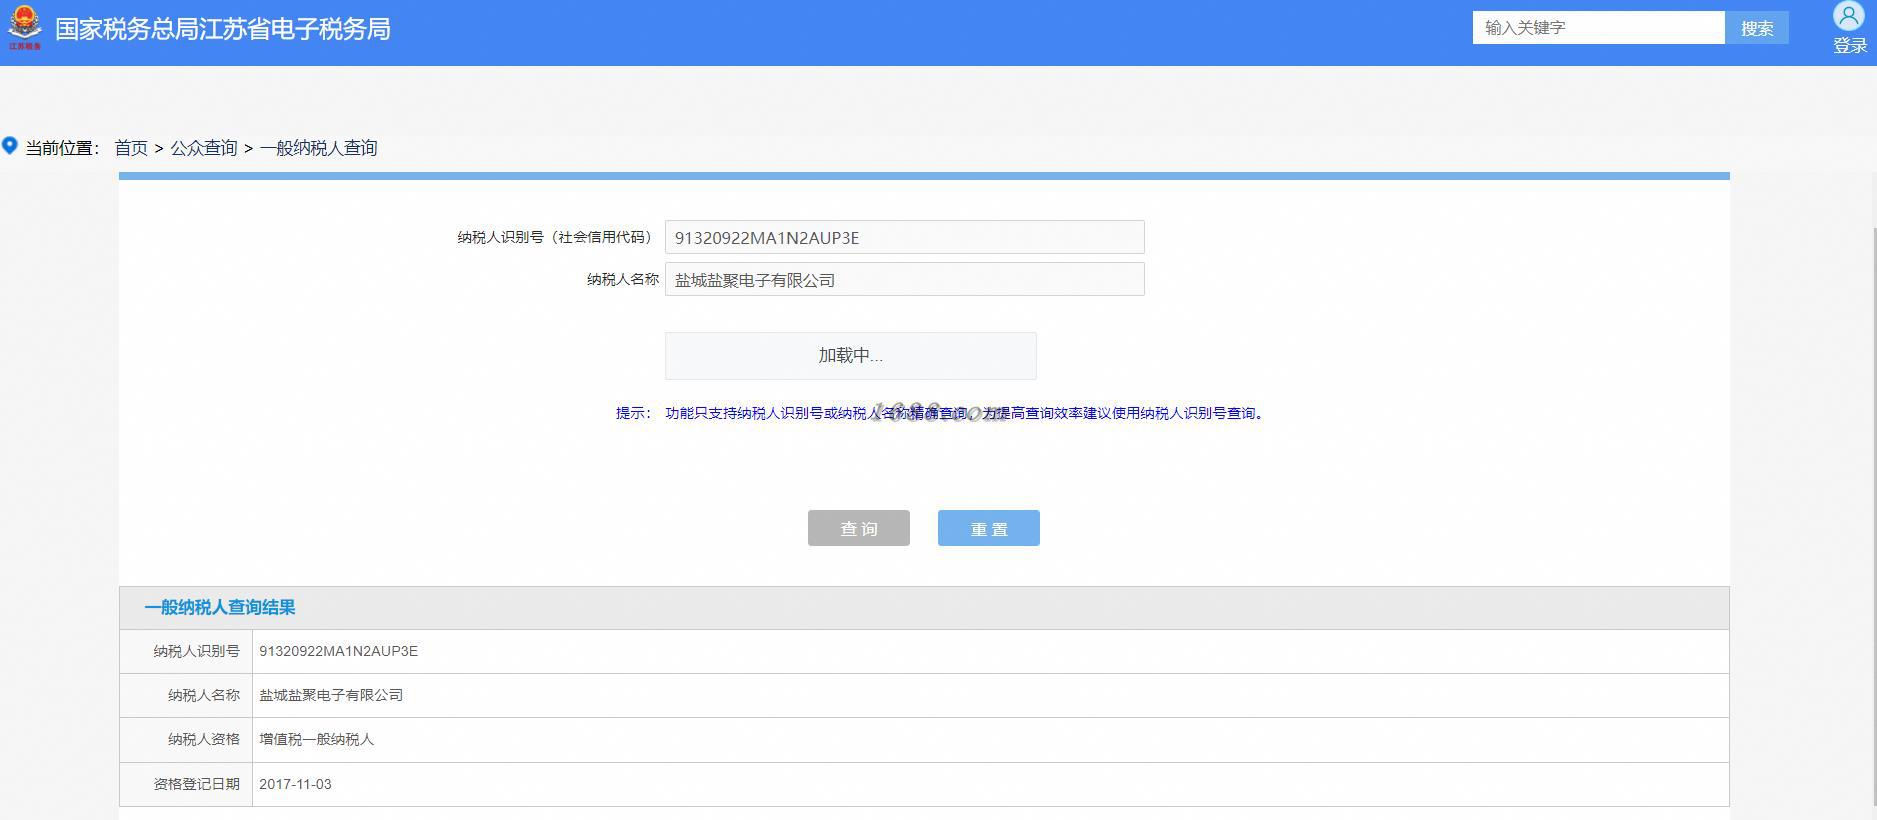
Task: Go to 首页 in the breadcrumb
Action: click(x=131, y=148)
